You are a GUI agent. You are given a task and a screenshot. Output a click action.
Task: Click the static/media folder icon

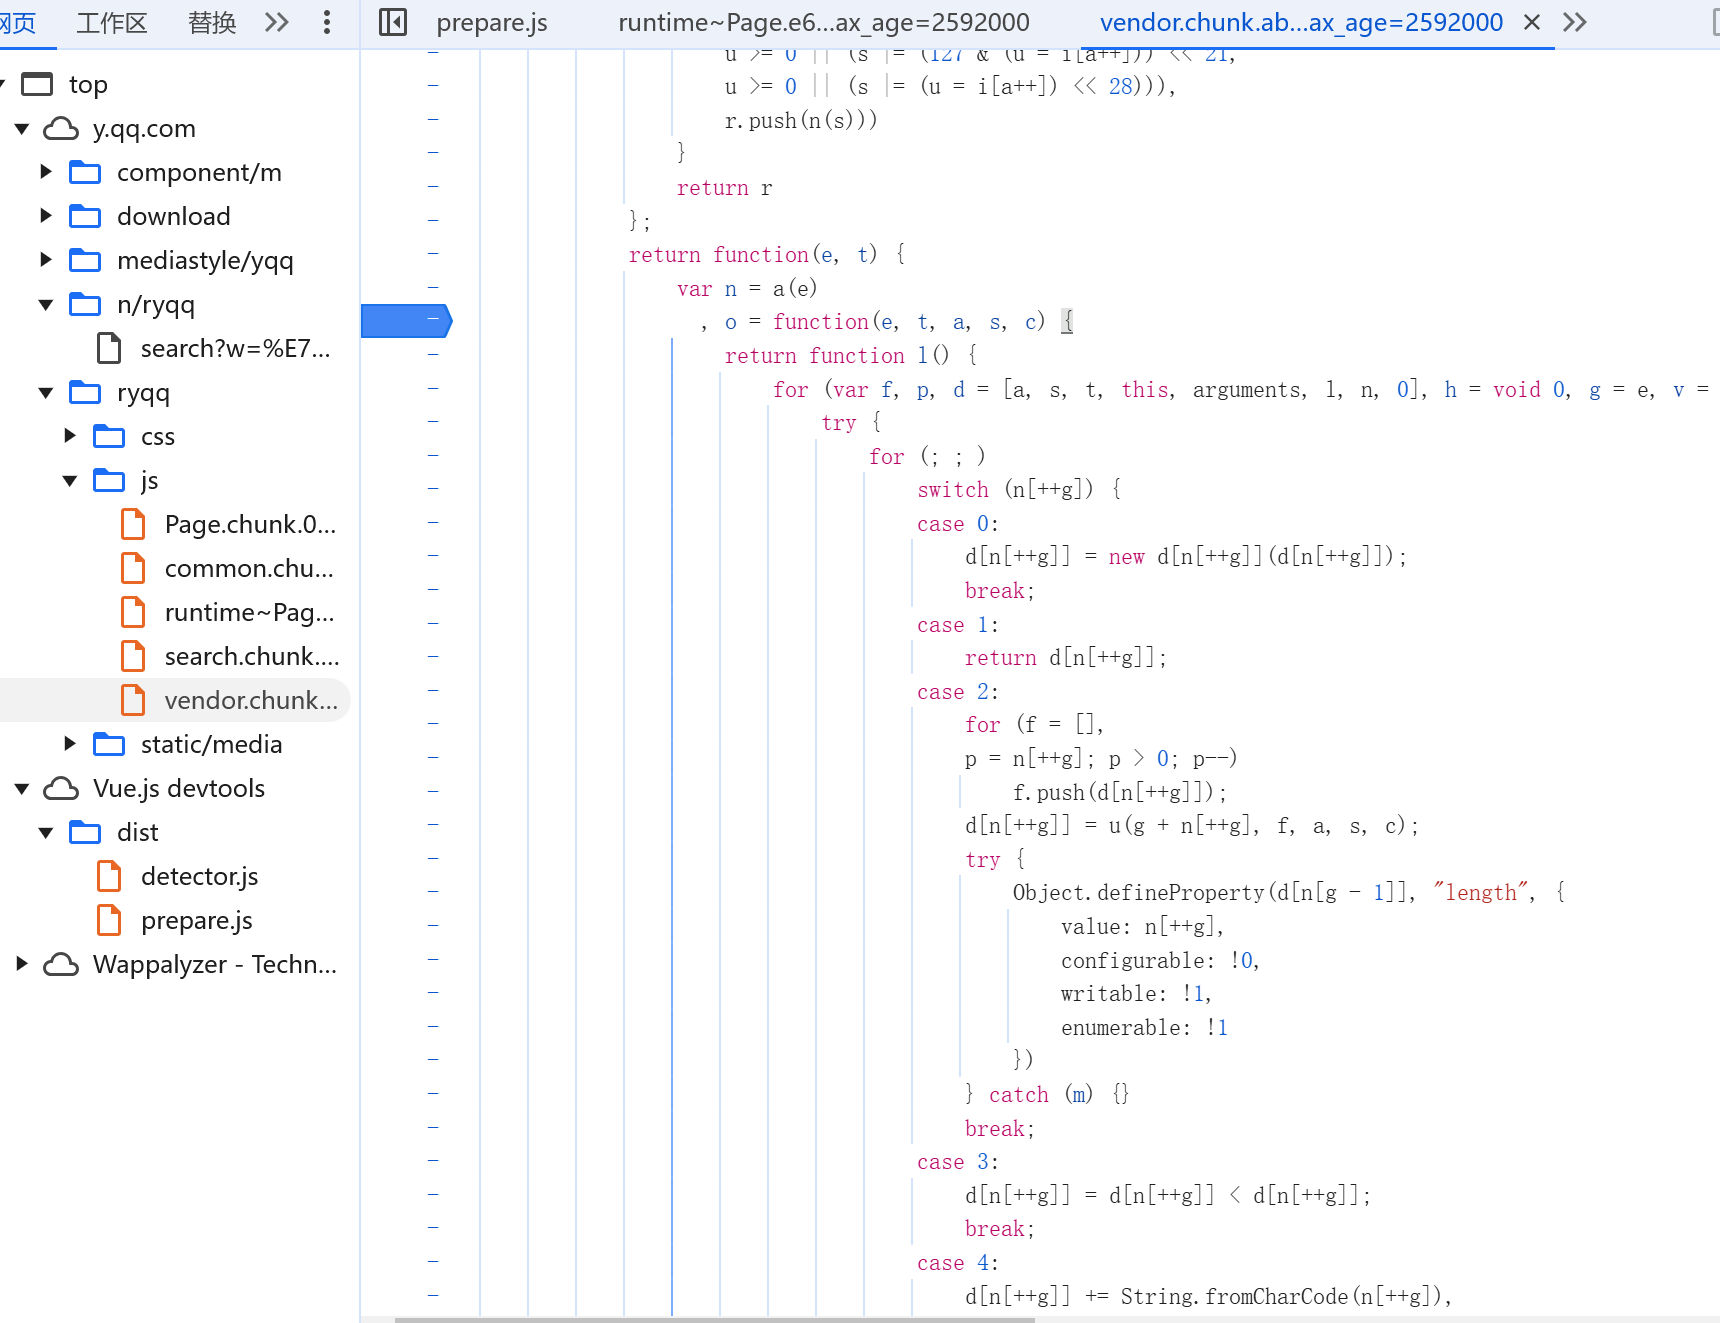tap(109, 744)
